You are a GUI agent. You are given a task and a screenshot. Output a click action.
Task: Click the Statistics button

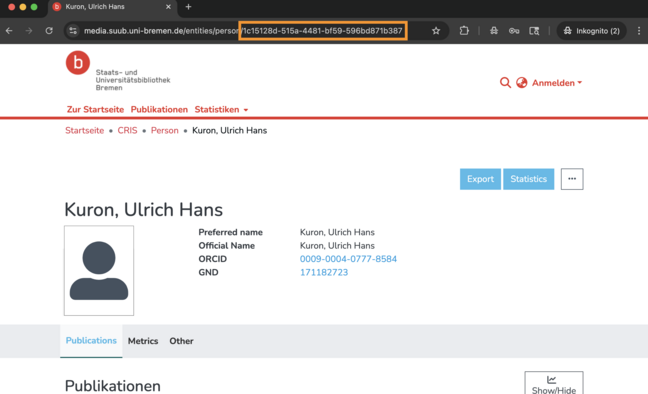[529, 179]
